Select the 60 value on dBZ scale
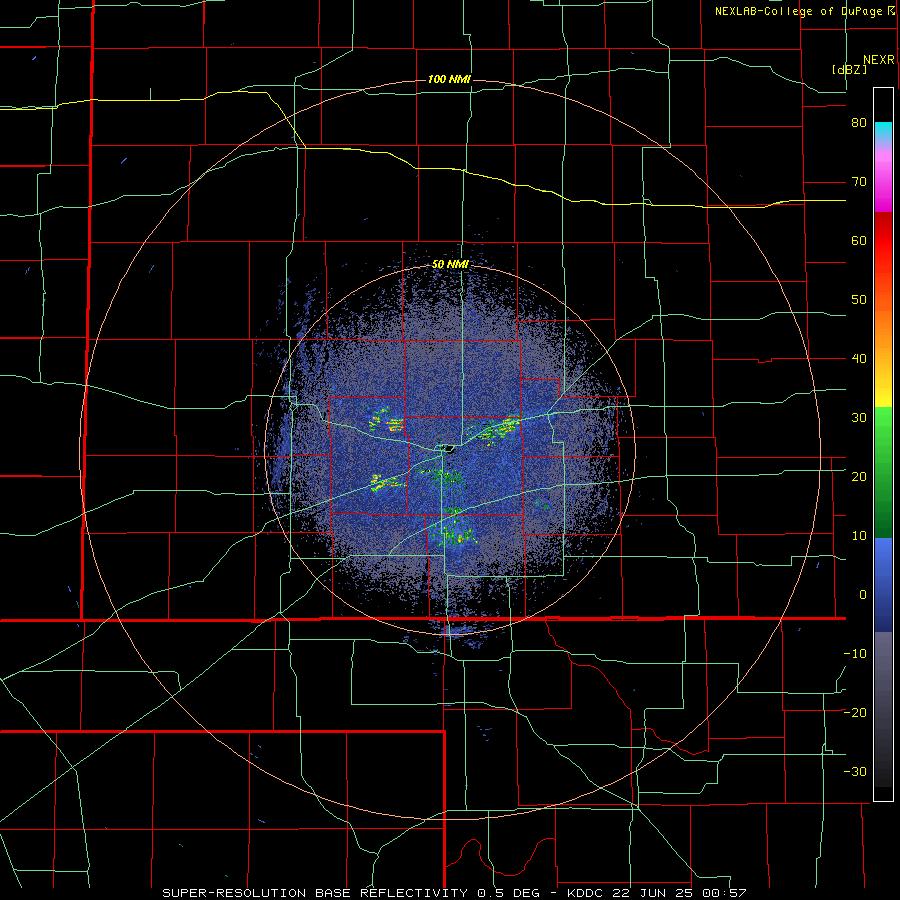 859,240
